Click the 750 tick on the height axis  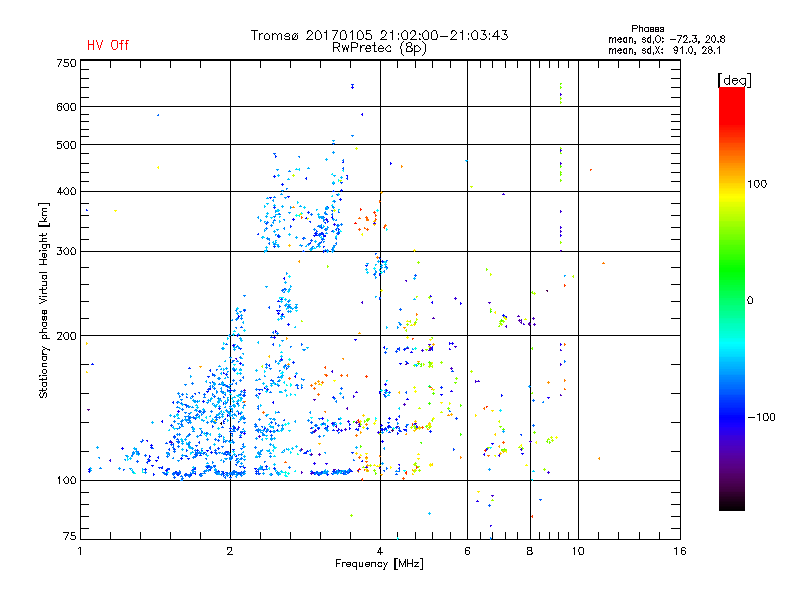66,63
